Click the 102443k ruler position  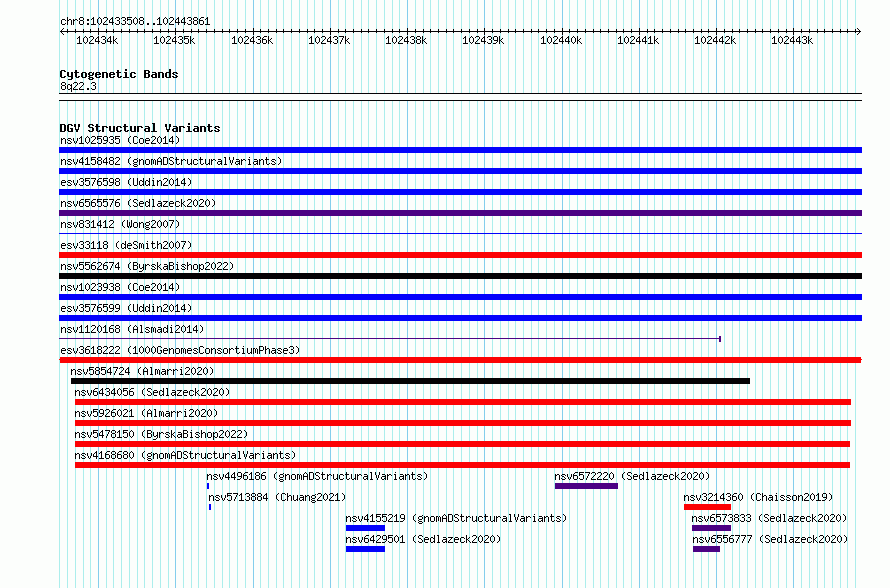click(x=792, y=40)
